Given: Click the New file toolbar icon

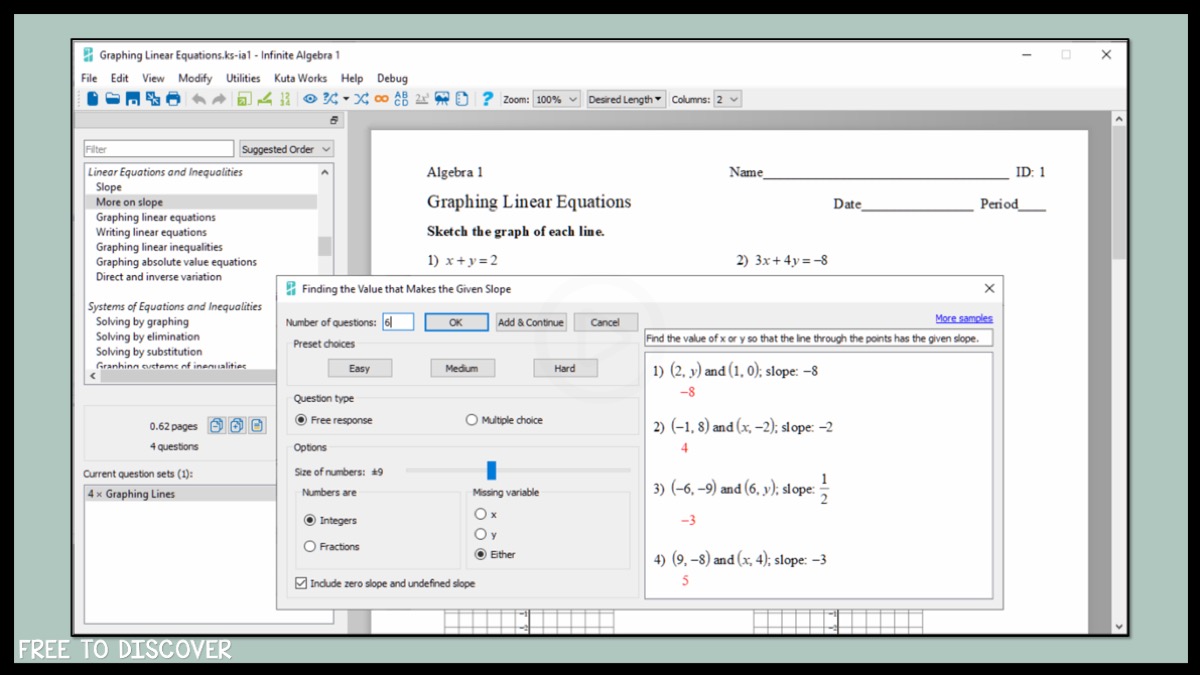Looking at the screenshot, I should pyautogui.click(x=93, y=99).
